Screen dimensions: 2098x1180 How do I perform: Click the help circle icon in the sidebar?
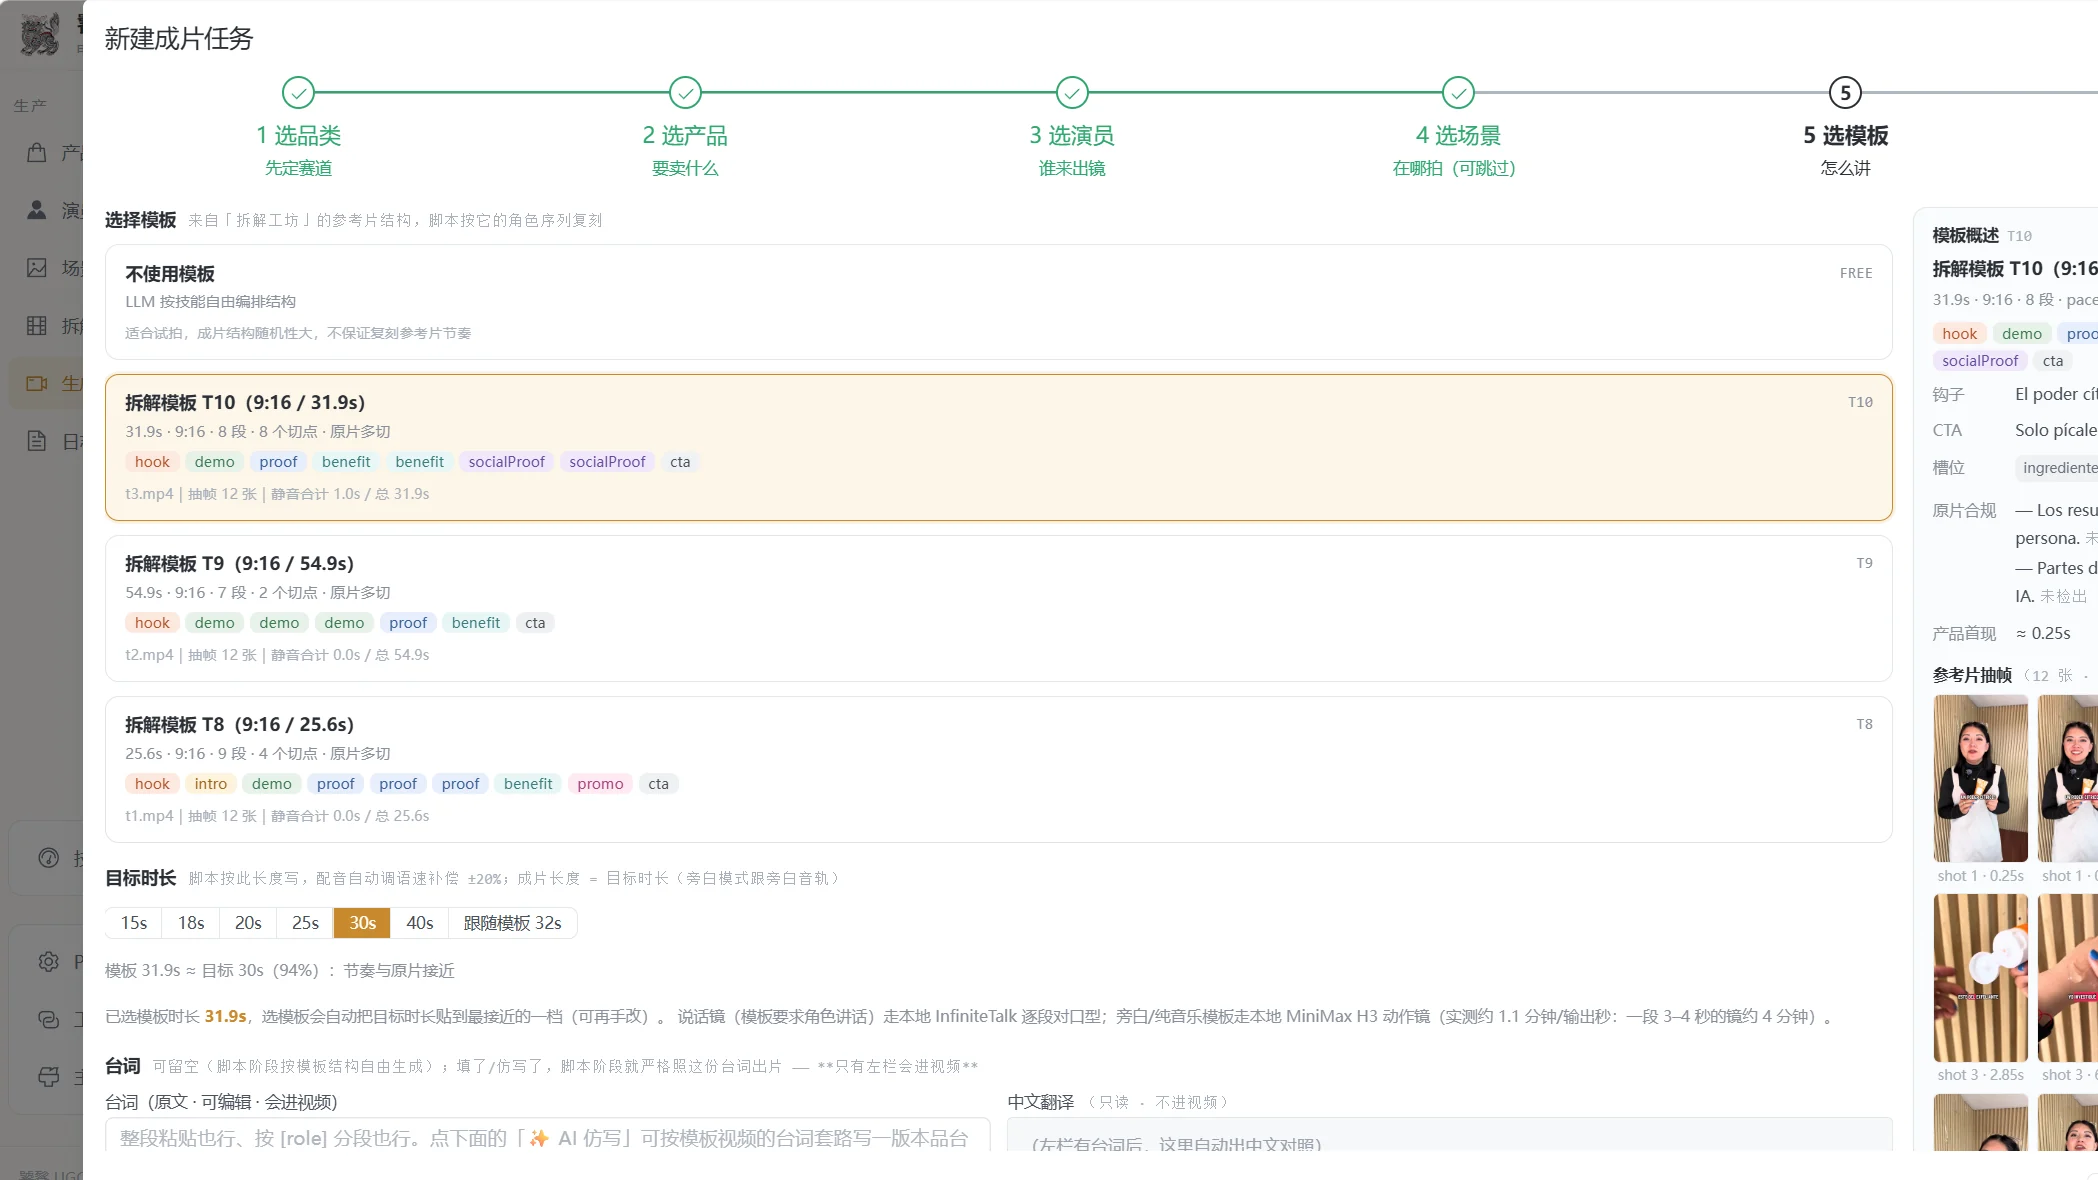coord(49,858)
